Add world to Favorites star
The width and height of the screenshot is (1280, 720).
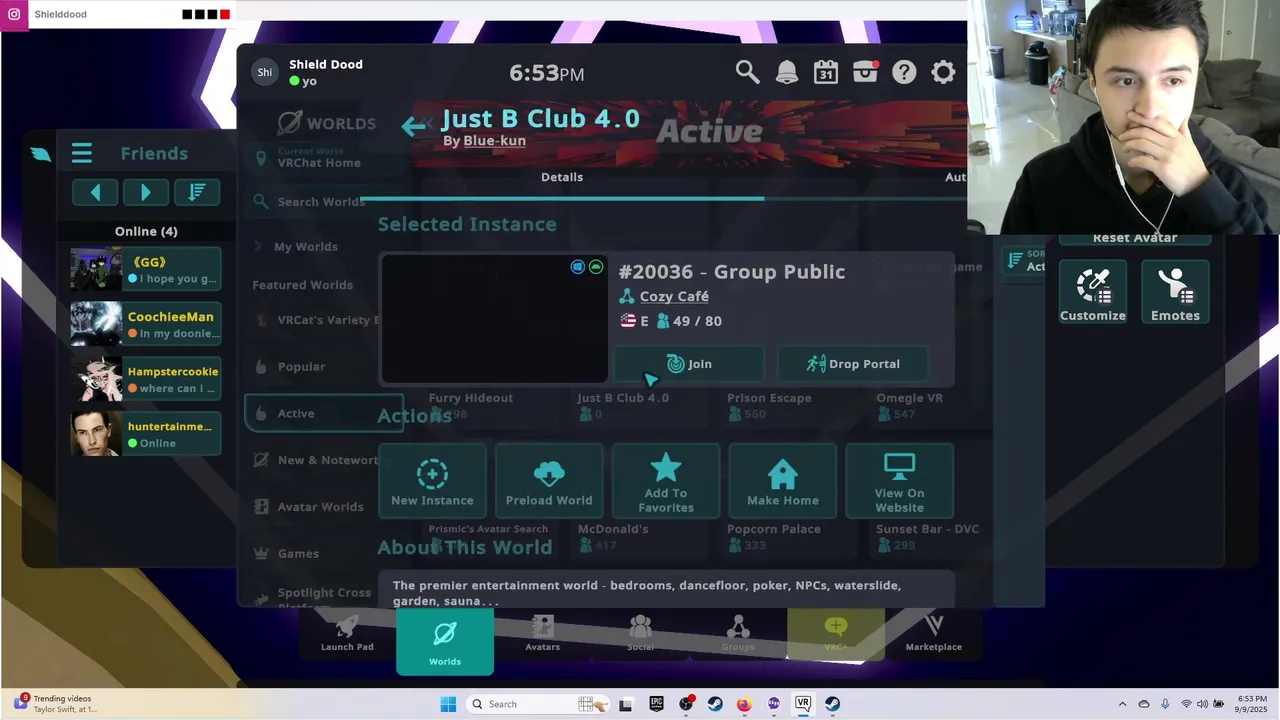666,481
